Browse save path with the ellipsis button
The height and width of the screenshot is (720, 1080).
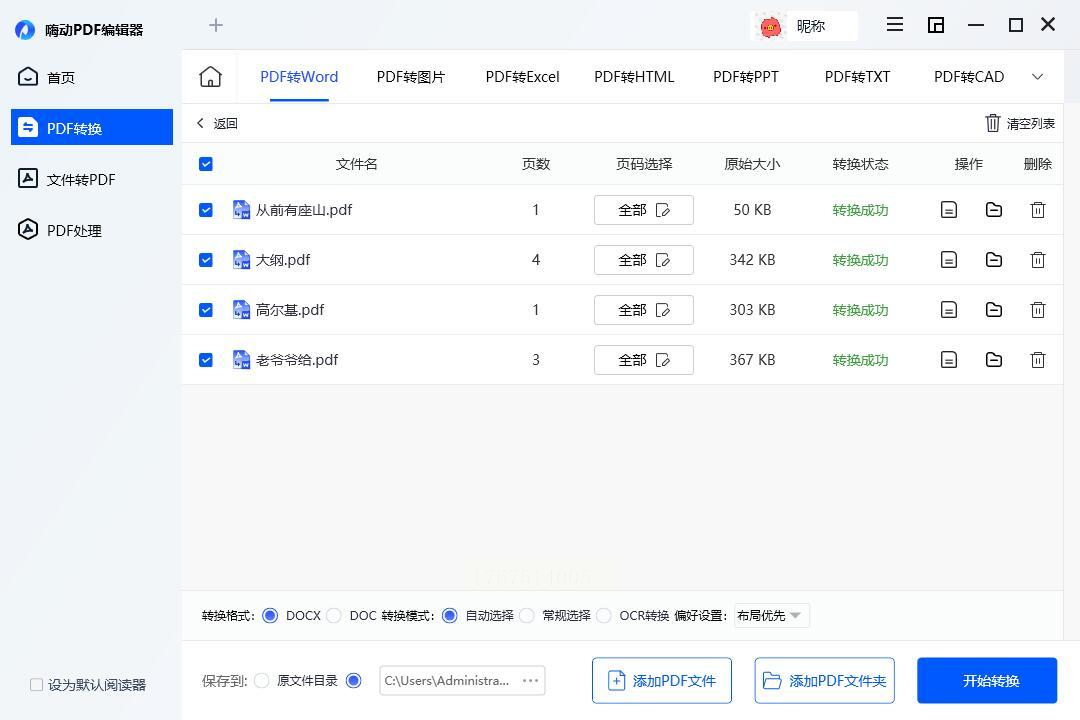click(531, 681)
